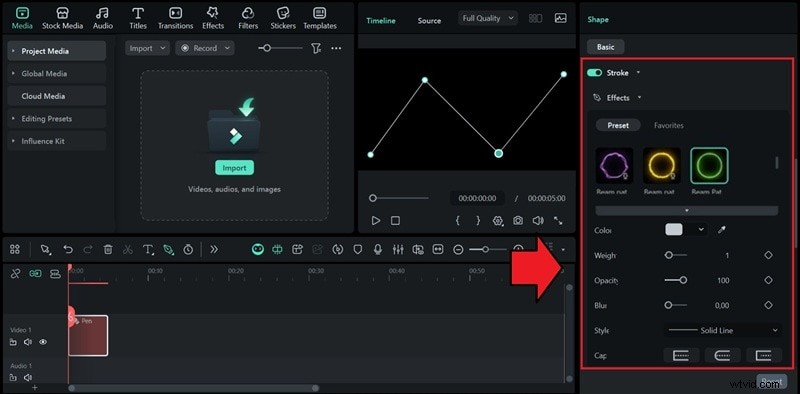
Task: Add keyframe for Opacity
Action: pos(768,280)
